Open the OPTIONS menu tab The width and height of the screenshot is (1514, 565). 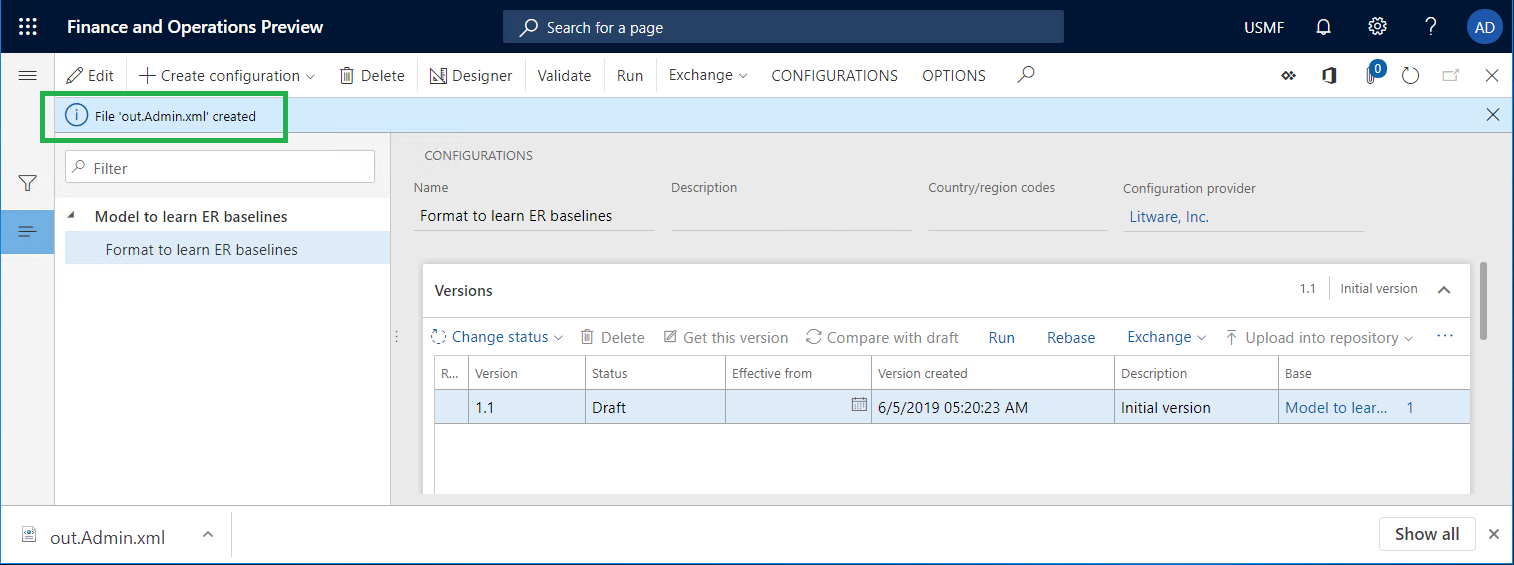coord(953,76)
